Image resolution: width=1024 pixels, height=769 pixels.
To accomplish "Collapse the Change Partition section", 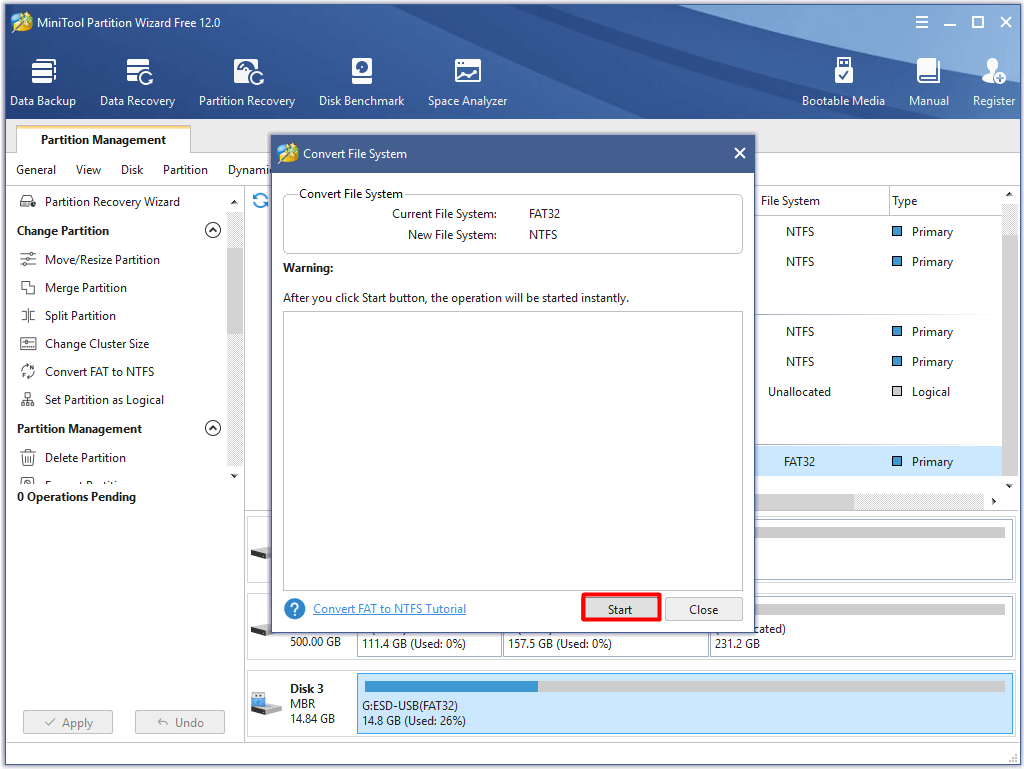I will click(x=213, y=230).
